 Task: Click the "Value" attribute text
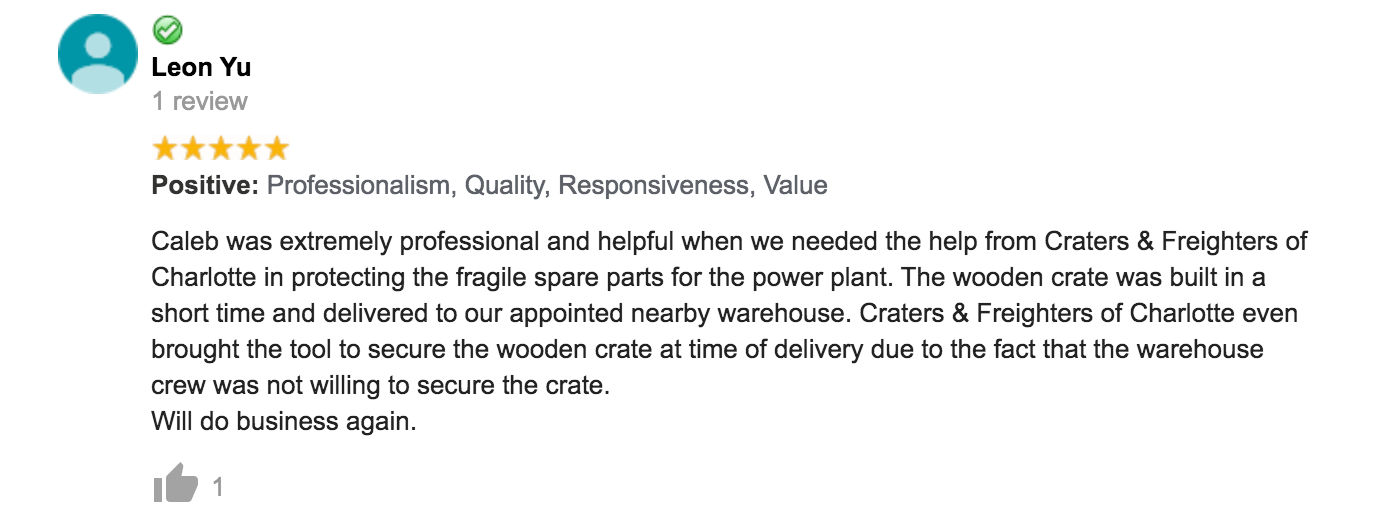pos(795,185)
